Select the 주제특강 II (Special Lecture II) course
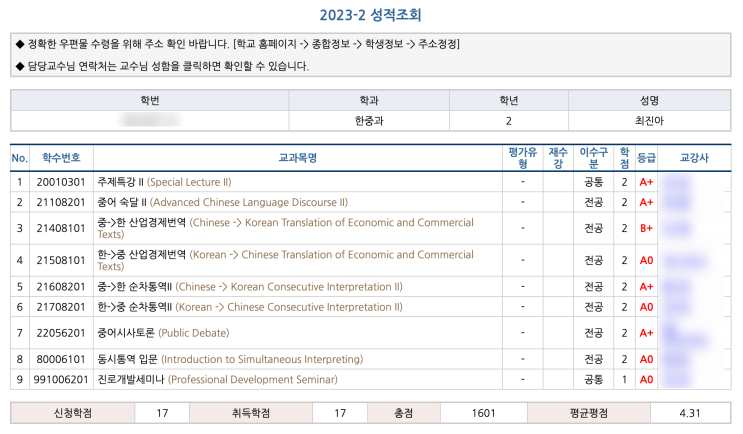This screenshot has height=434, width=743. pyautogui.click(x=164, y=182)
